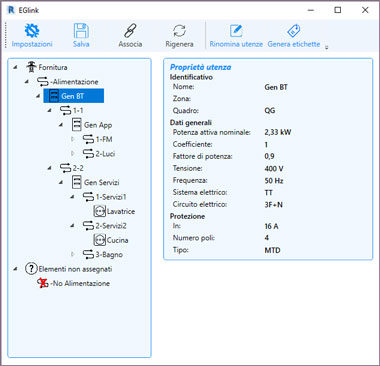This screenshot has height=366, width=380.
Task: Click the Frequenza value 50 Hz
Action: [x=274, y=181]
